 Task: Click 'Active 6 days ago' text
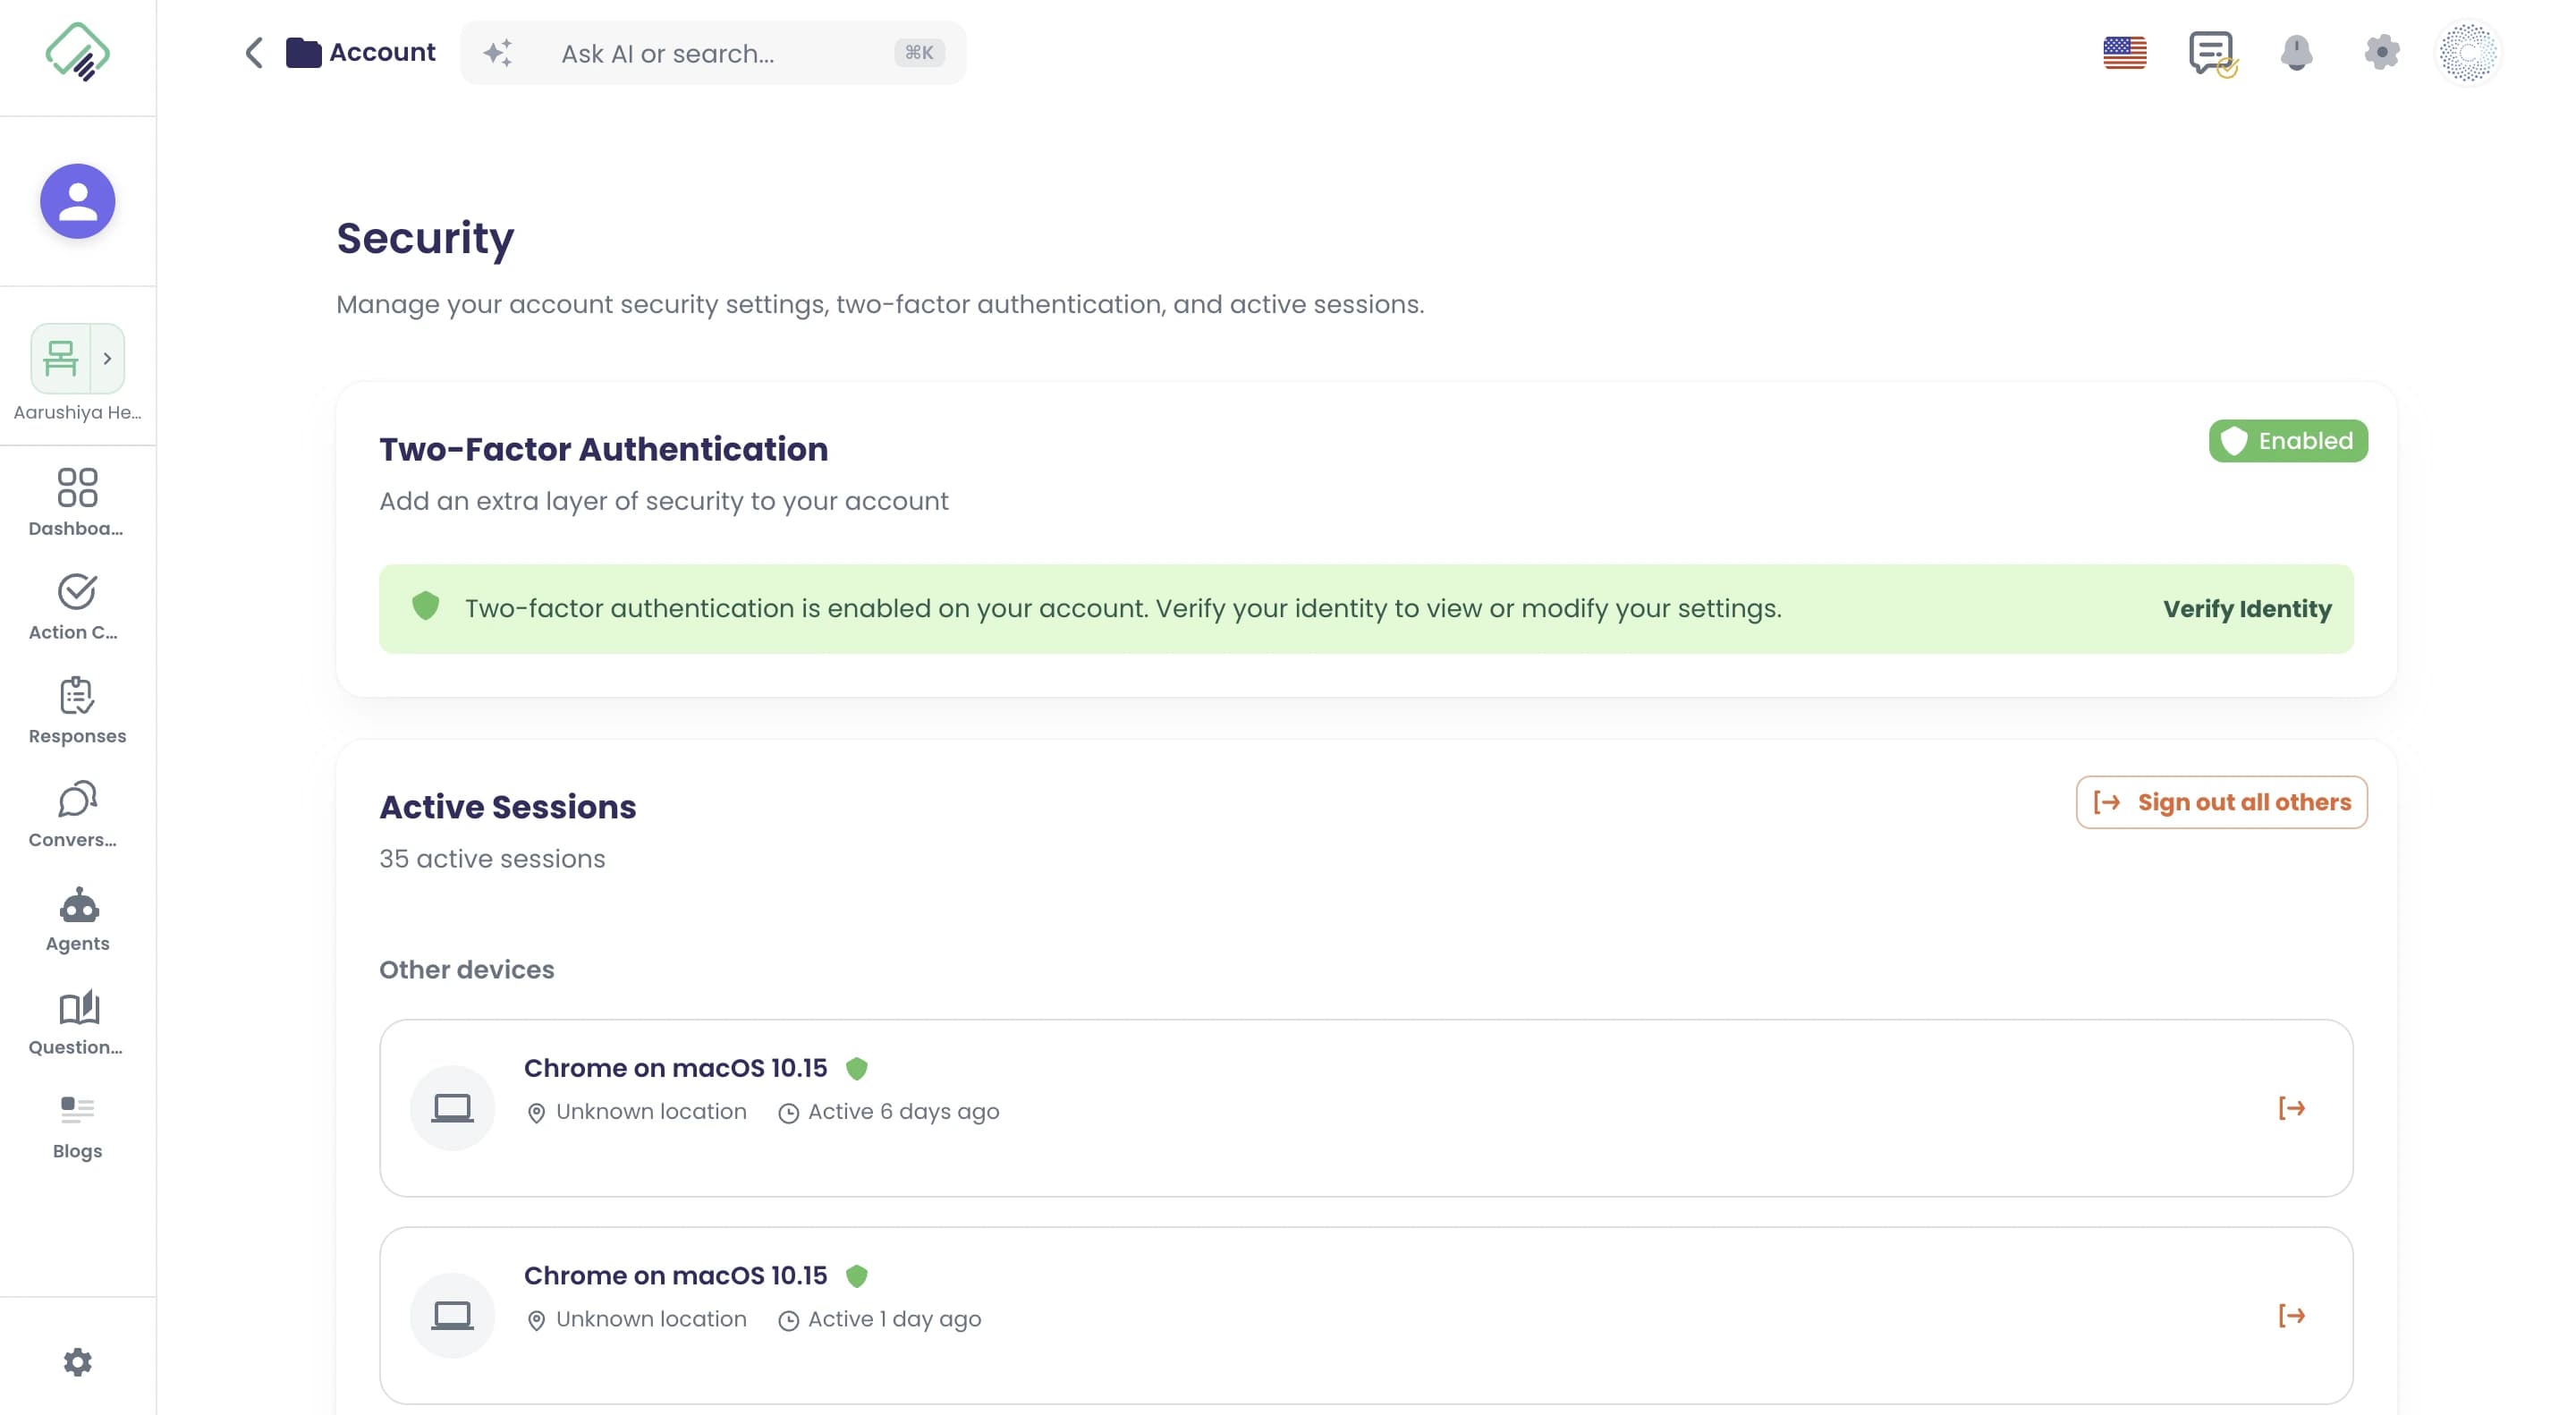click(x=903, y=1112)
